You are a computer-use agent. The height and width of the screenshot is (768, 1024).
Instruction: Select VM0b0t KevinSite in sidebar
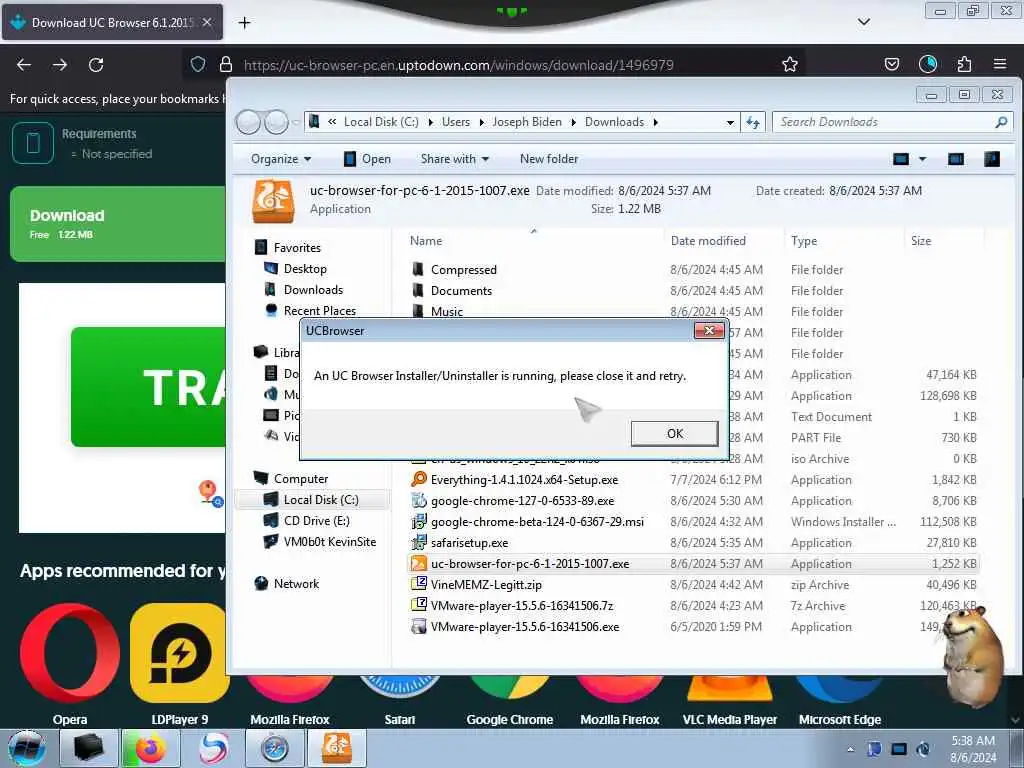point(329,541)
